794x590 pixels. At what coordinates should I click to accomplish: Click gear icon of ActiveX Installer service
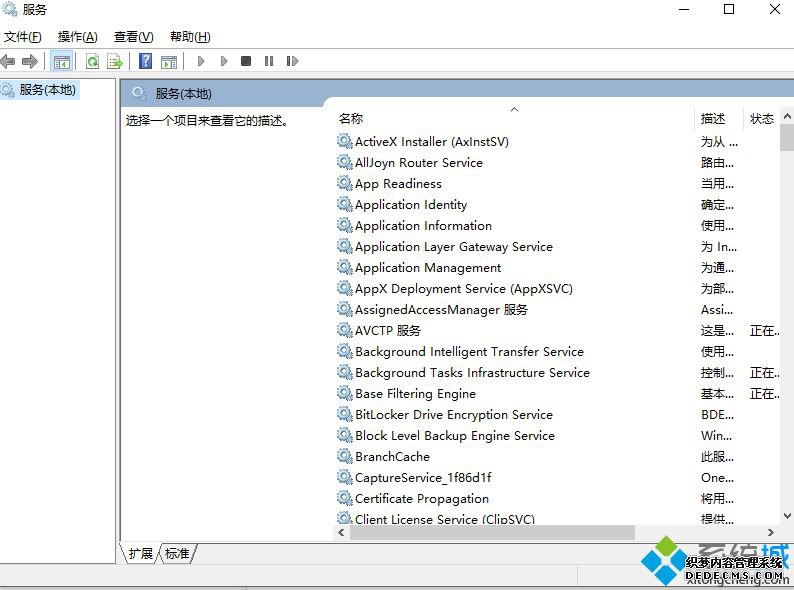coord(344,141)
